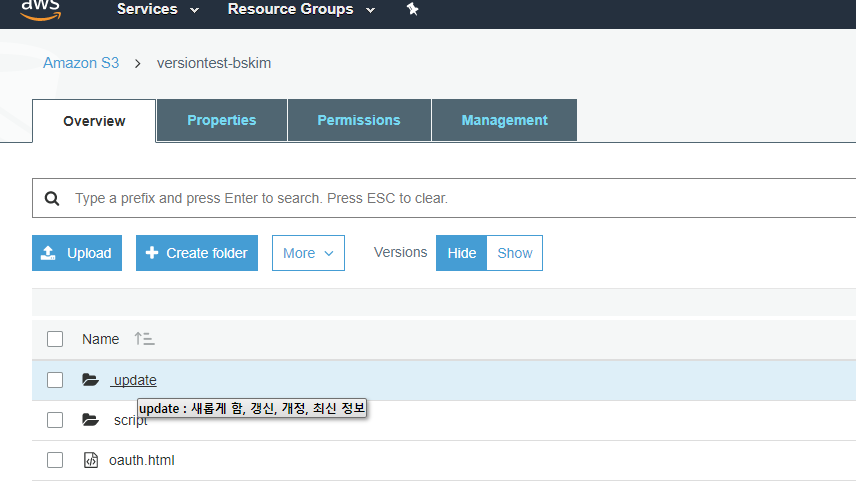This screenshot has height=491, width=856.
Task: Check the update folder checkbox
Action: [x=55, y=380]
